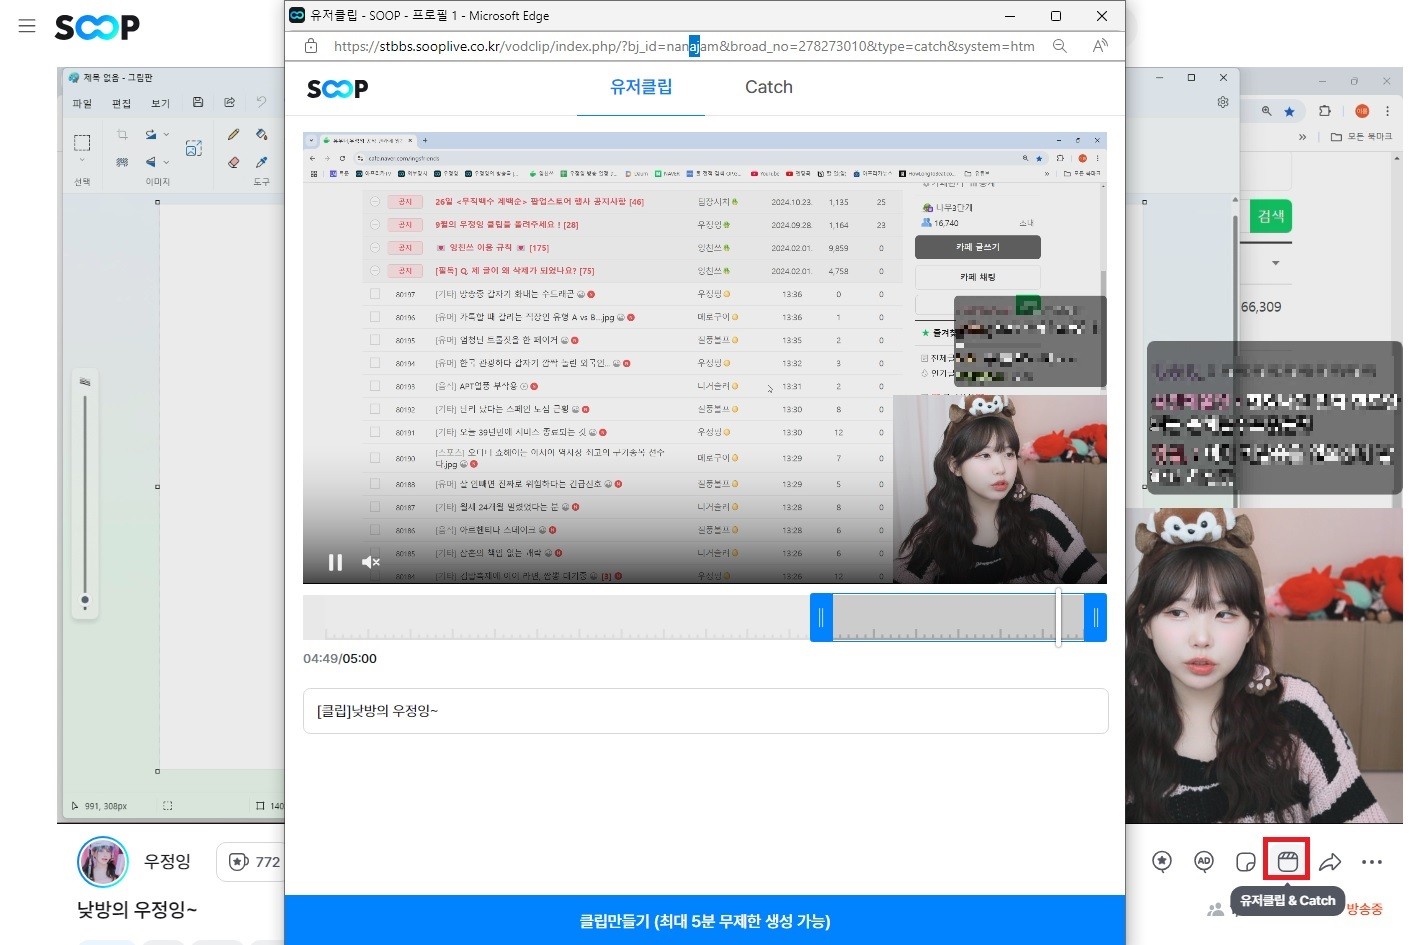
Task: Click the 클립만들기 create clip button
Action: tap(705, 921)
